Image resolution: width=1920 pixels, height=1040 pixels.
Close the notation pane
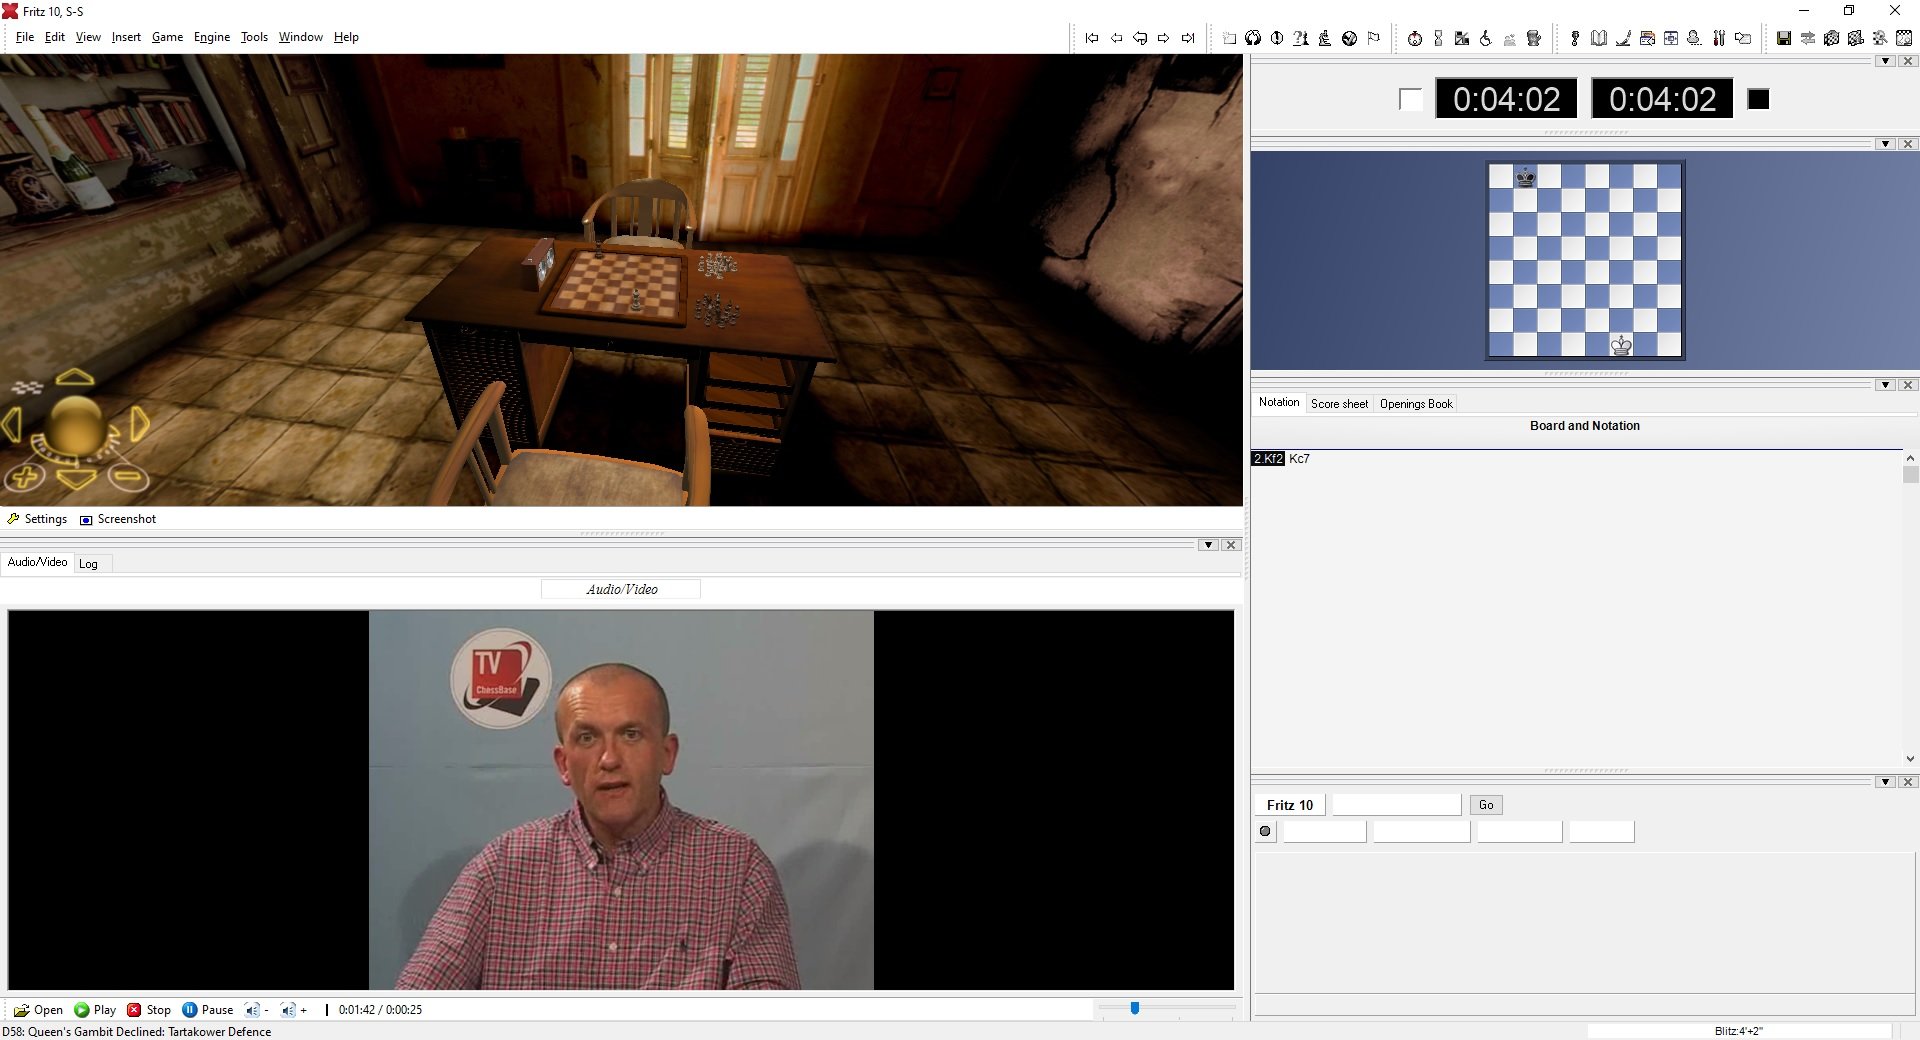(x=1908, y=385)
